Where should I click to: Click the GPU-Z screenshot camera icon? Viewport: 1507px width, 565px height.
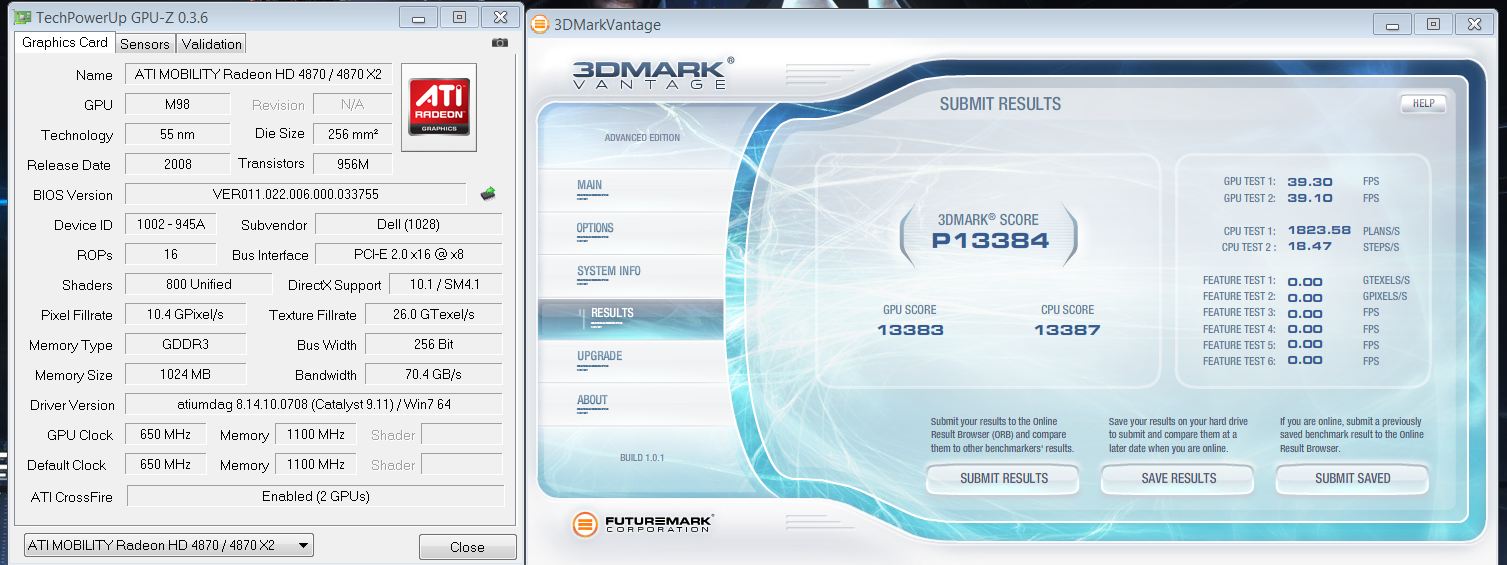click(500, 43)
